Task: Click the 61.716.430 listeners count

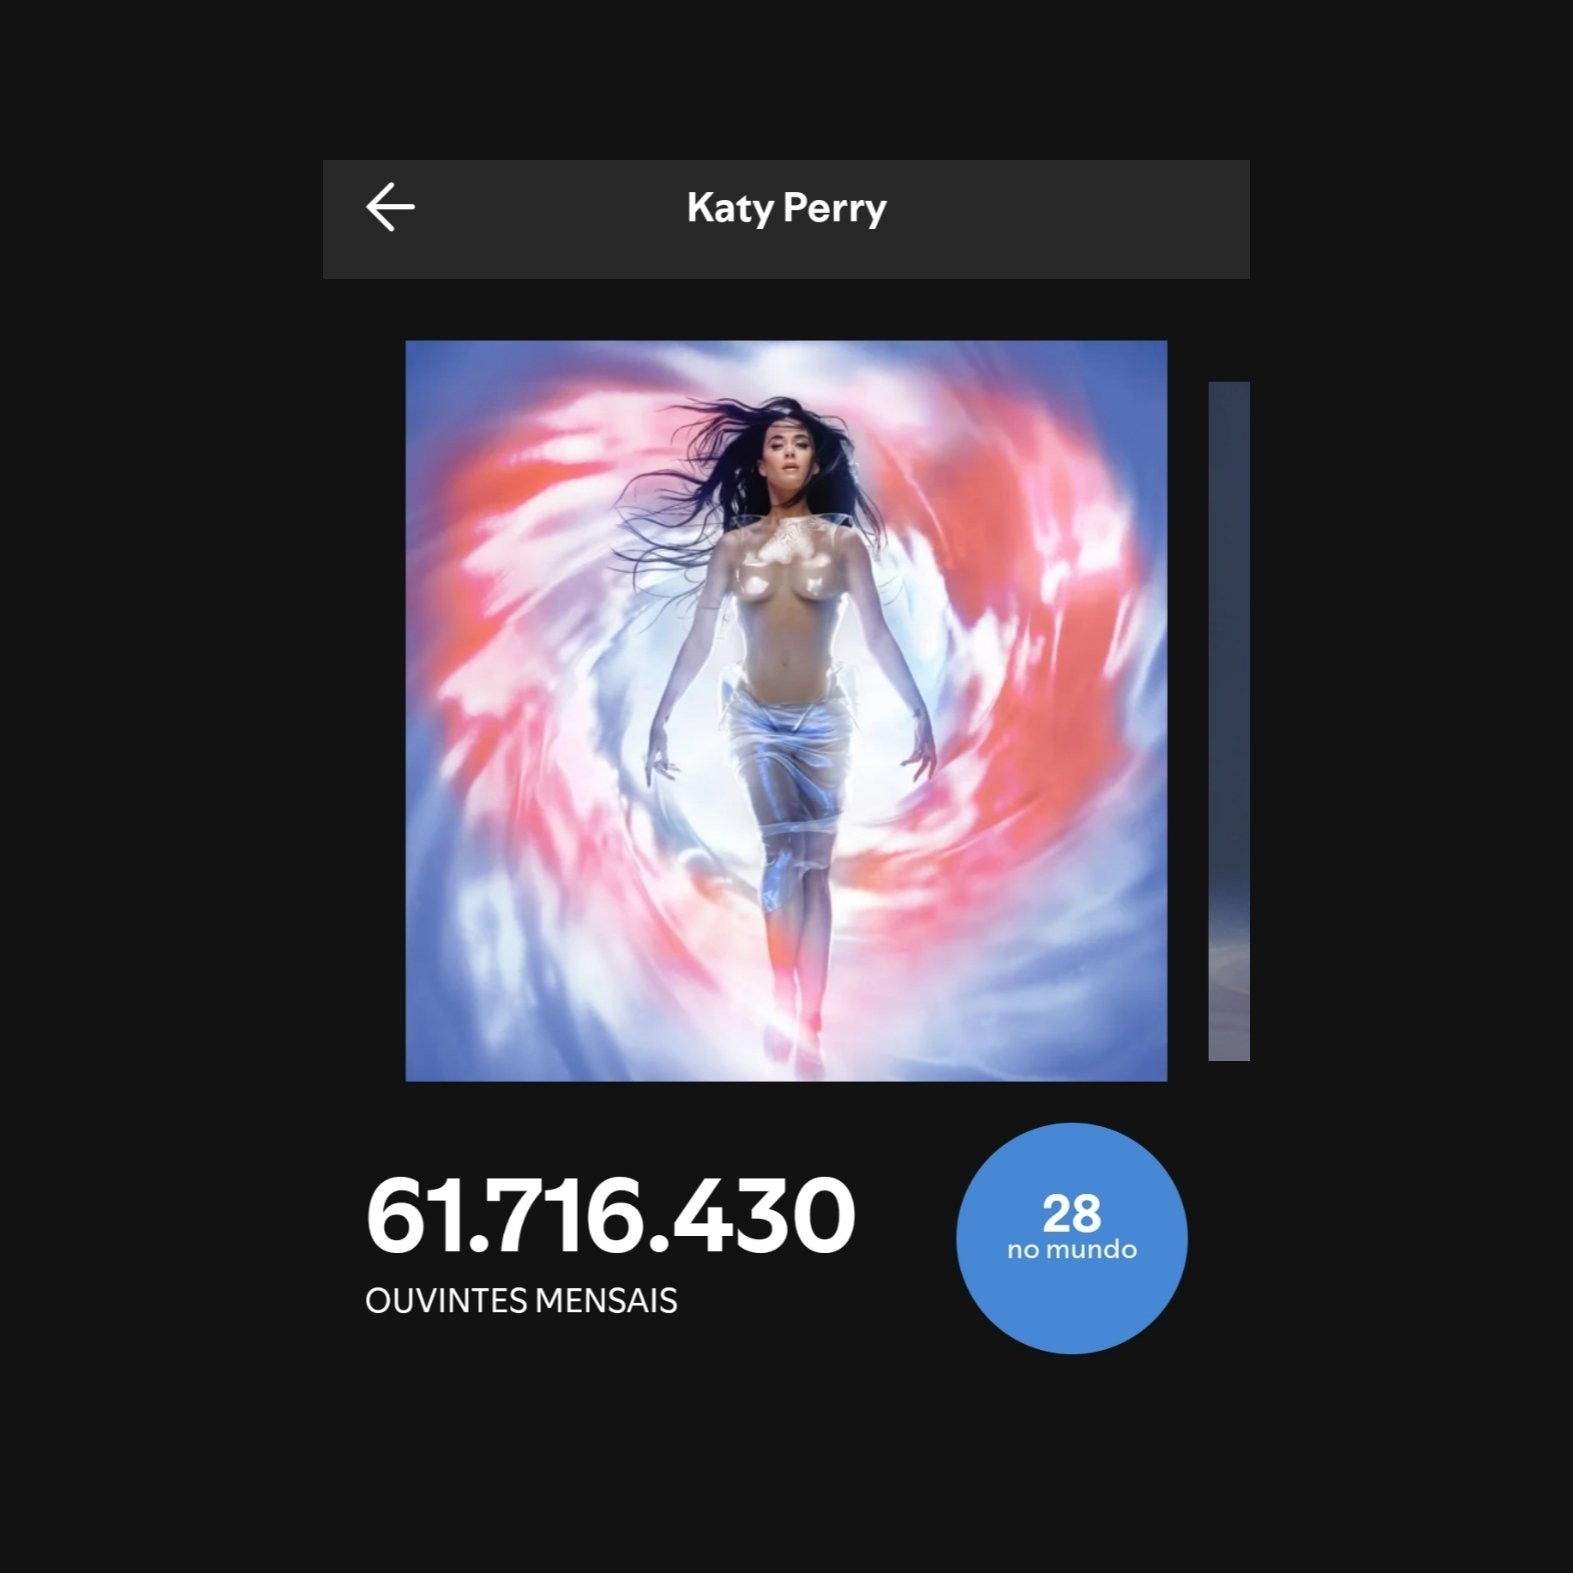Action: (x=610, y=1216)
